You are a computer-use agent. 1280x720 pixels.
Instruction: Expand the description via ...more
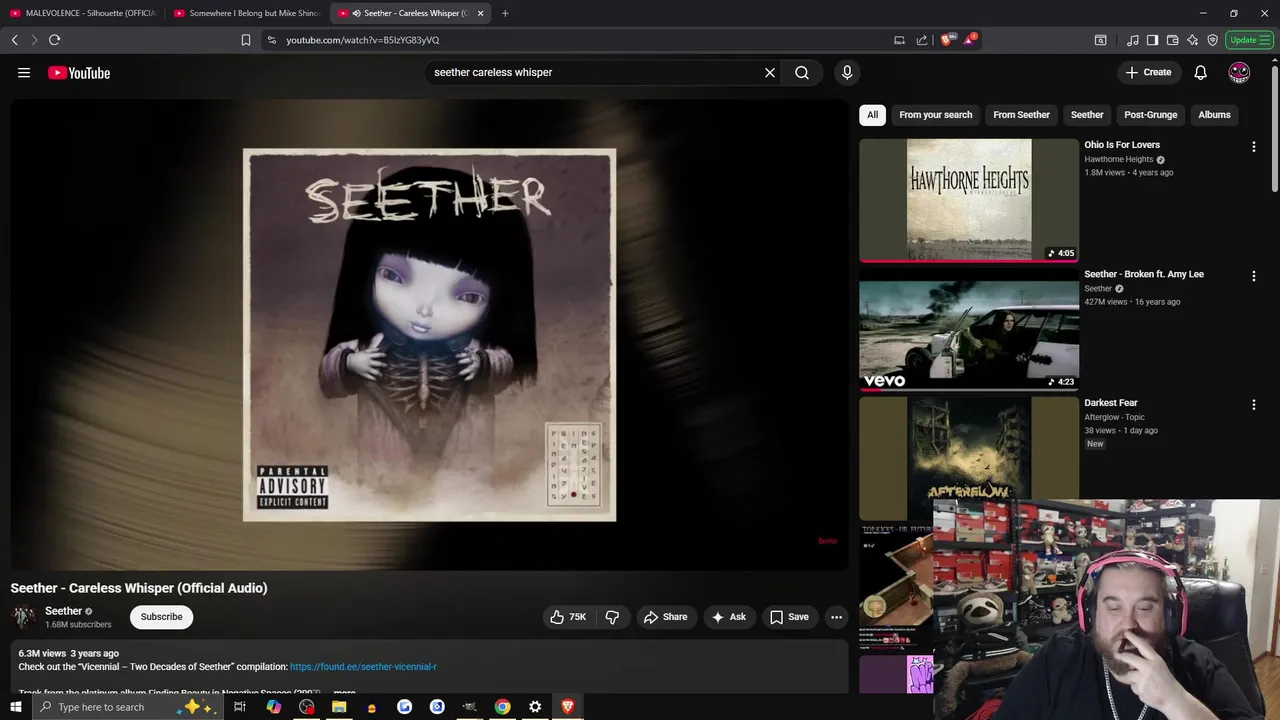(344, 692)
